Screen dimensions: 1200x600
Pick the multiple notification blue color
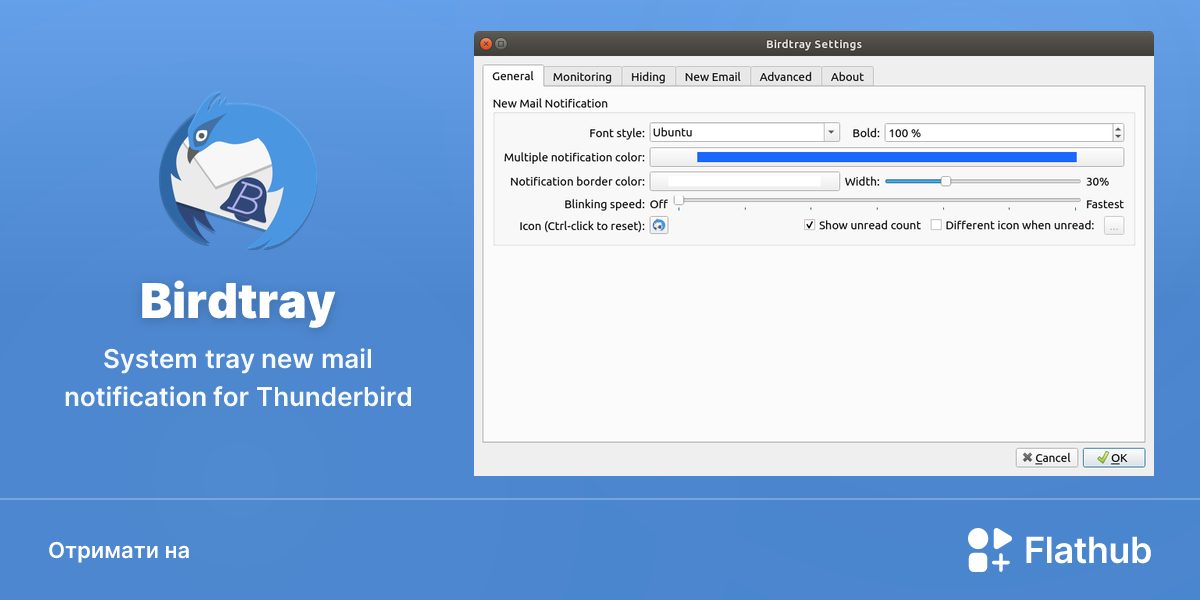887,157
